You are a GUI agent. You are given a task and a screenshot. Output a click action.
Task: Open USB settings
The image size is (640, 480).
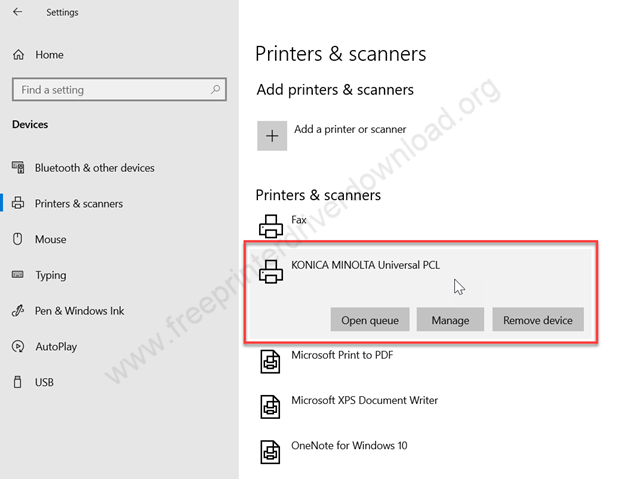(x=44, y=382)
